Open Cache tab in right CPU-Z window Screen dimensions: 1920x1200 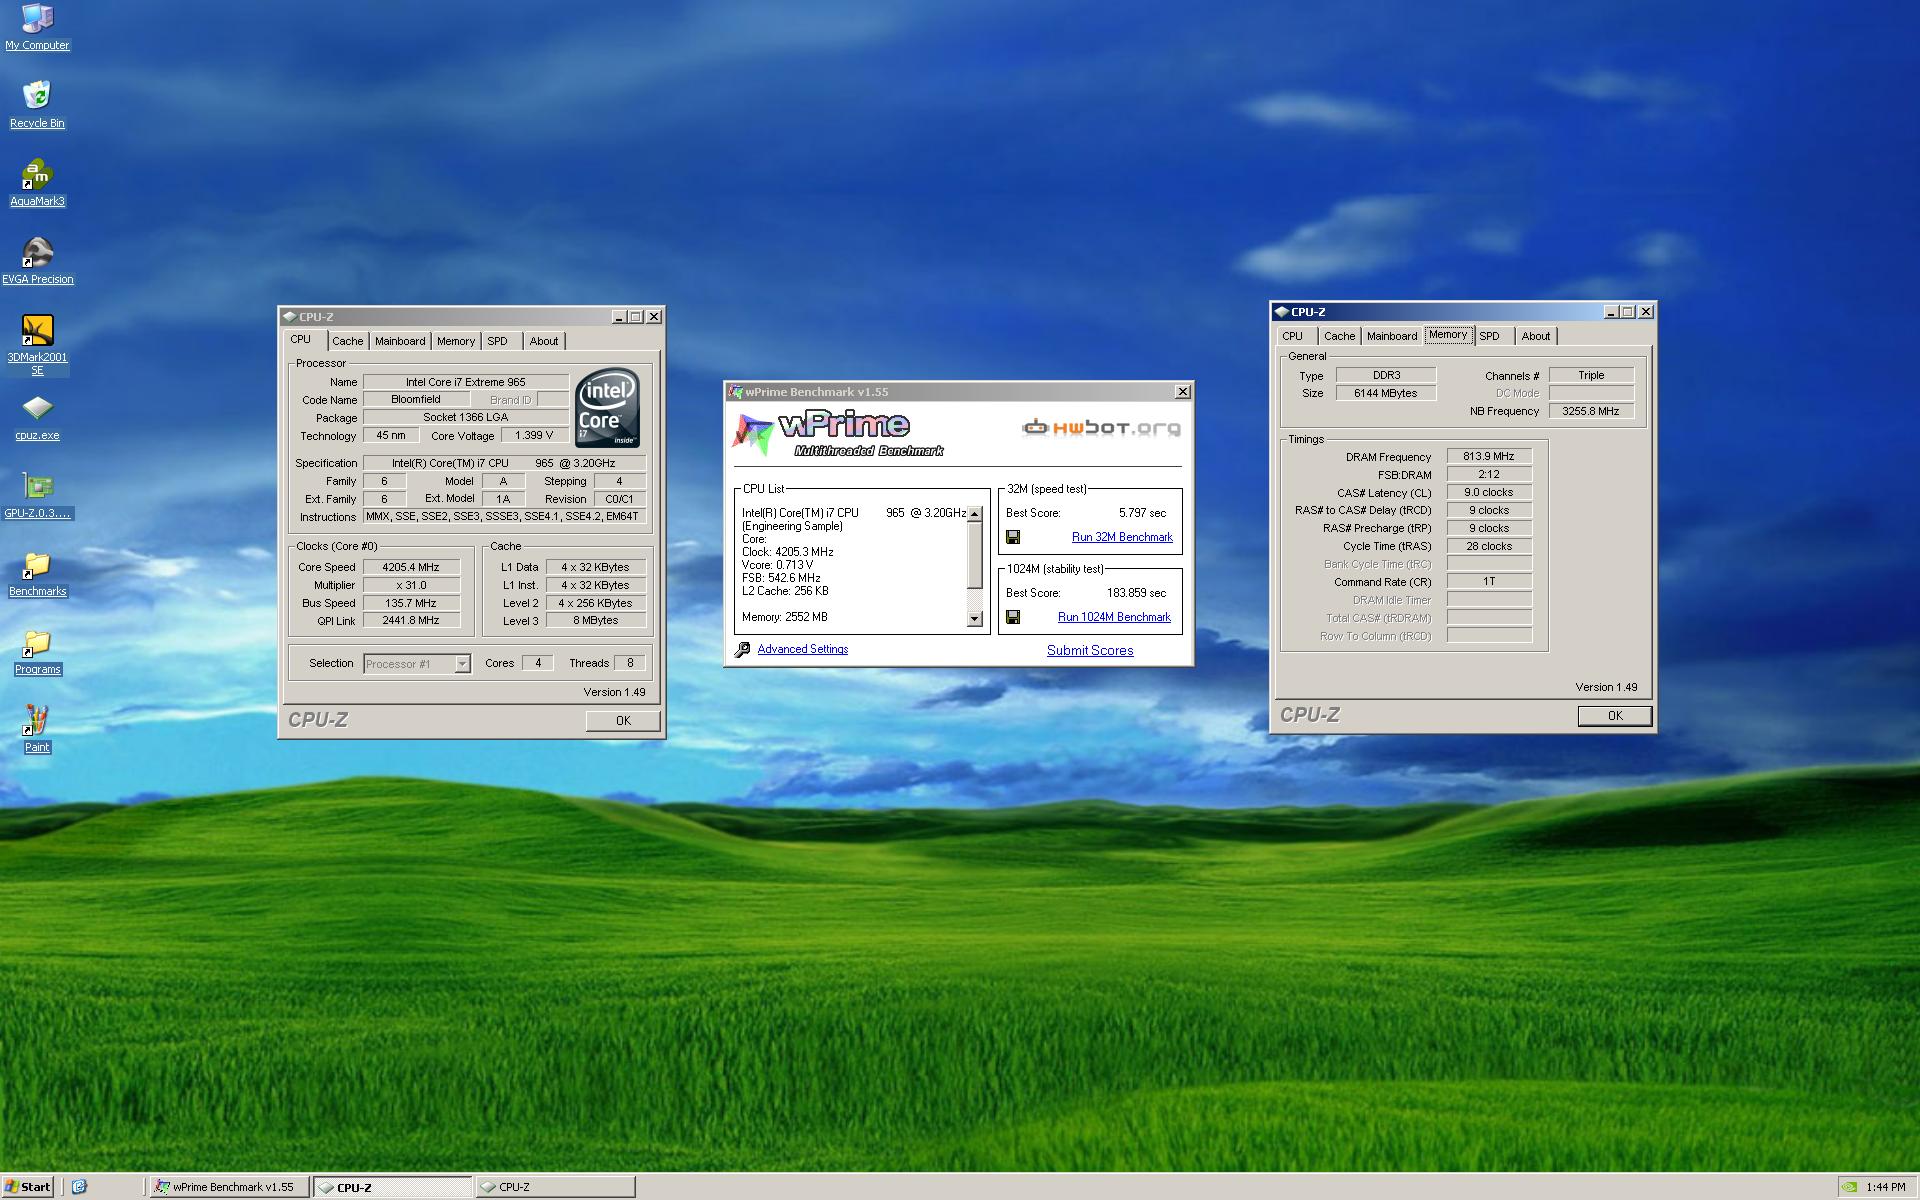pos(1339,336)
